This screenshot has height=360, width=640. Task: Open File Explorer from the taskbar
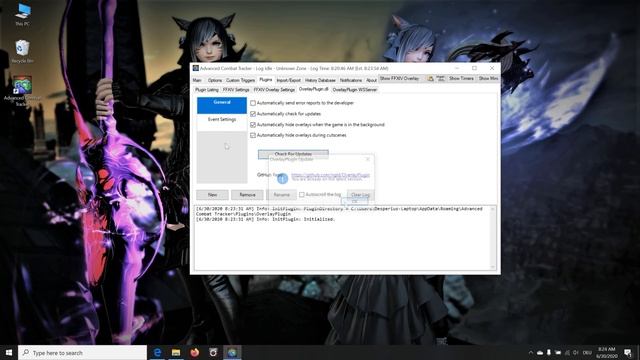pyautogui.click(x=176, y=352)
